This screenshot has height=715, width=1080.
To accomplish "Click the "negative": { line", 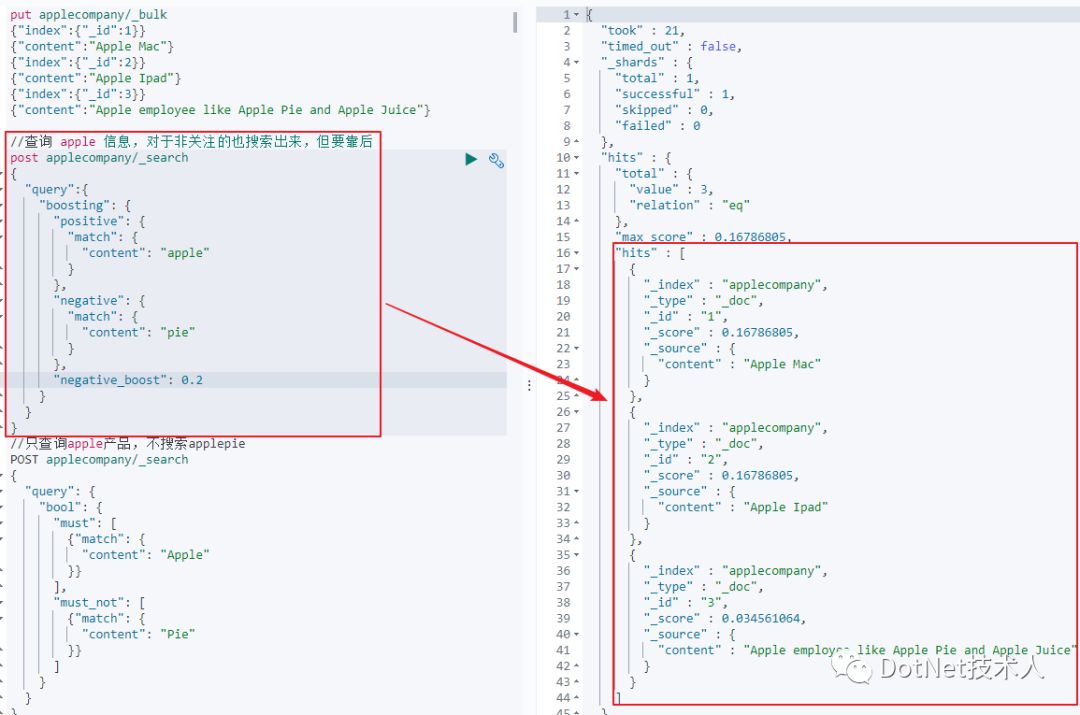I will 99,301.
